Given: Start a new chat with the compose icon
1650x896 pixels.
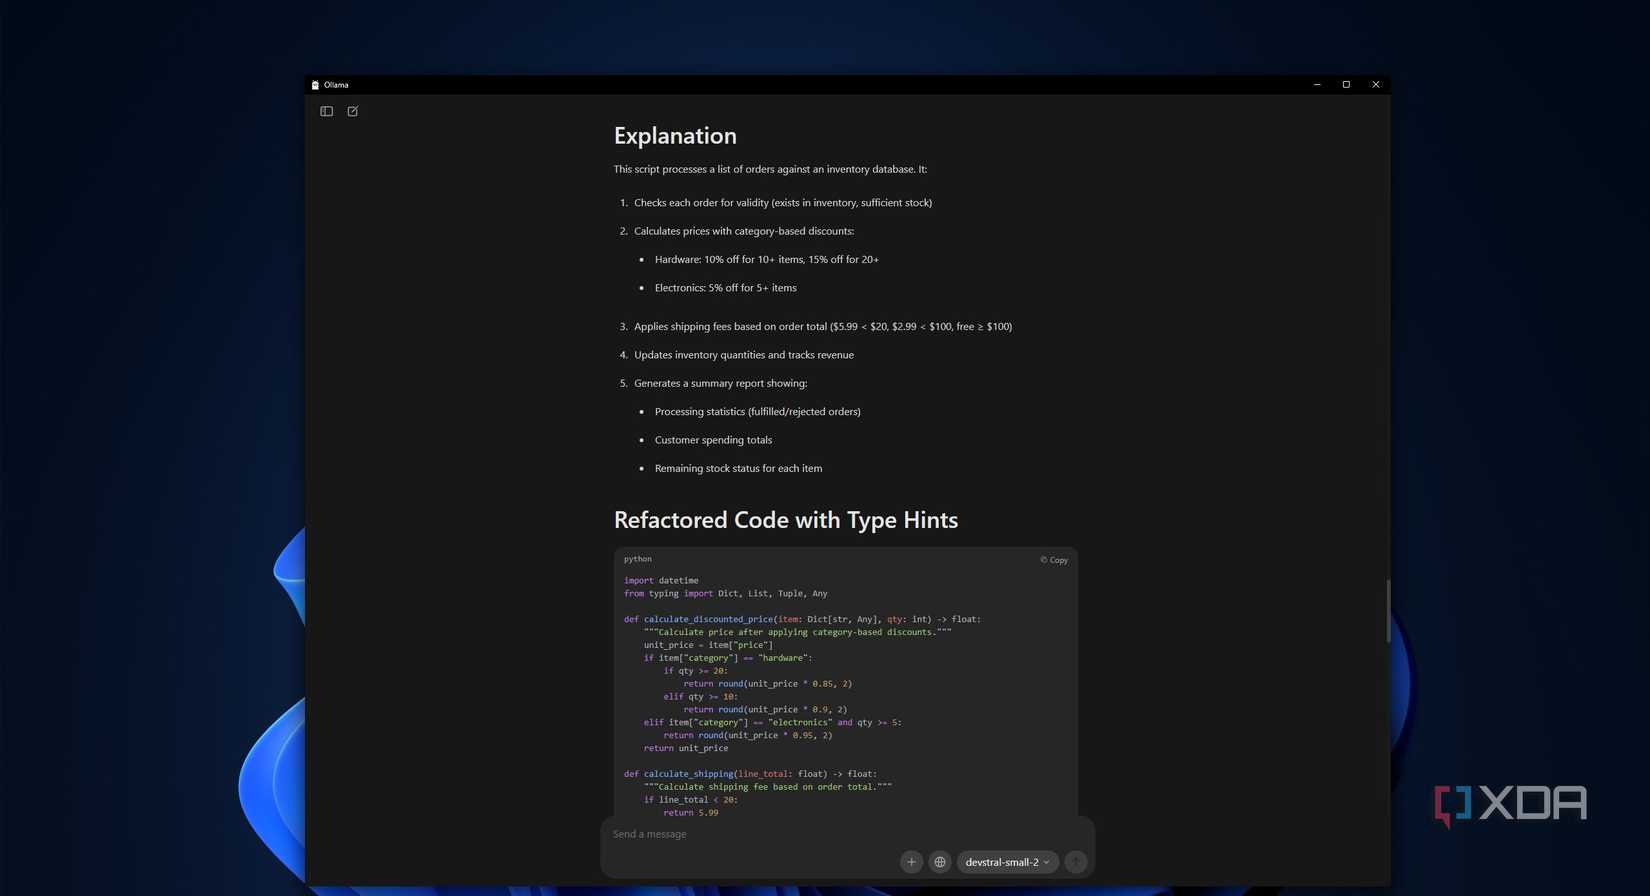Looking at the screenshot, I should (353, 111).
